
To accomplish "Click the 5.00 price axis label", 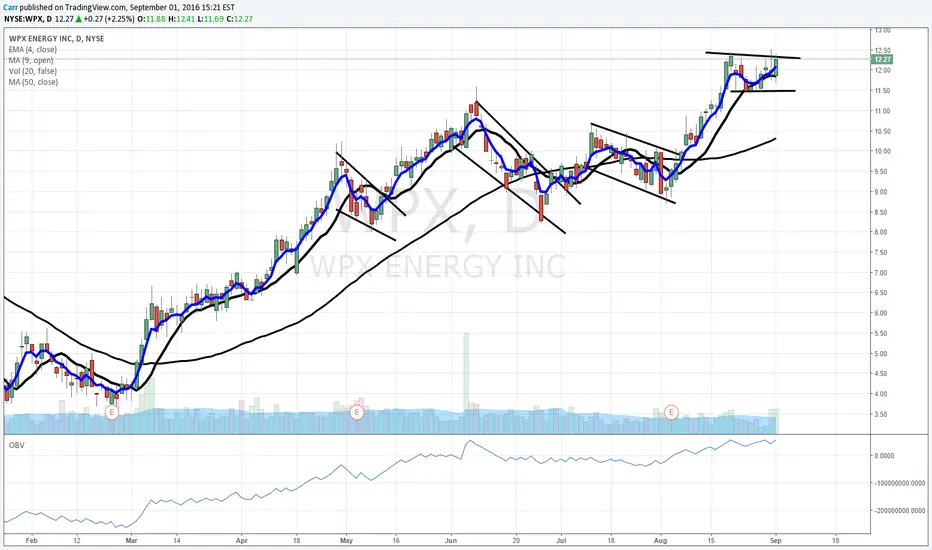I will tap(881, 354).
